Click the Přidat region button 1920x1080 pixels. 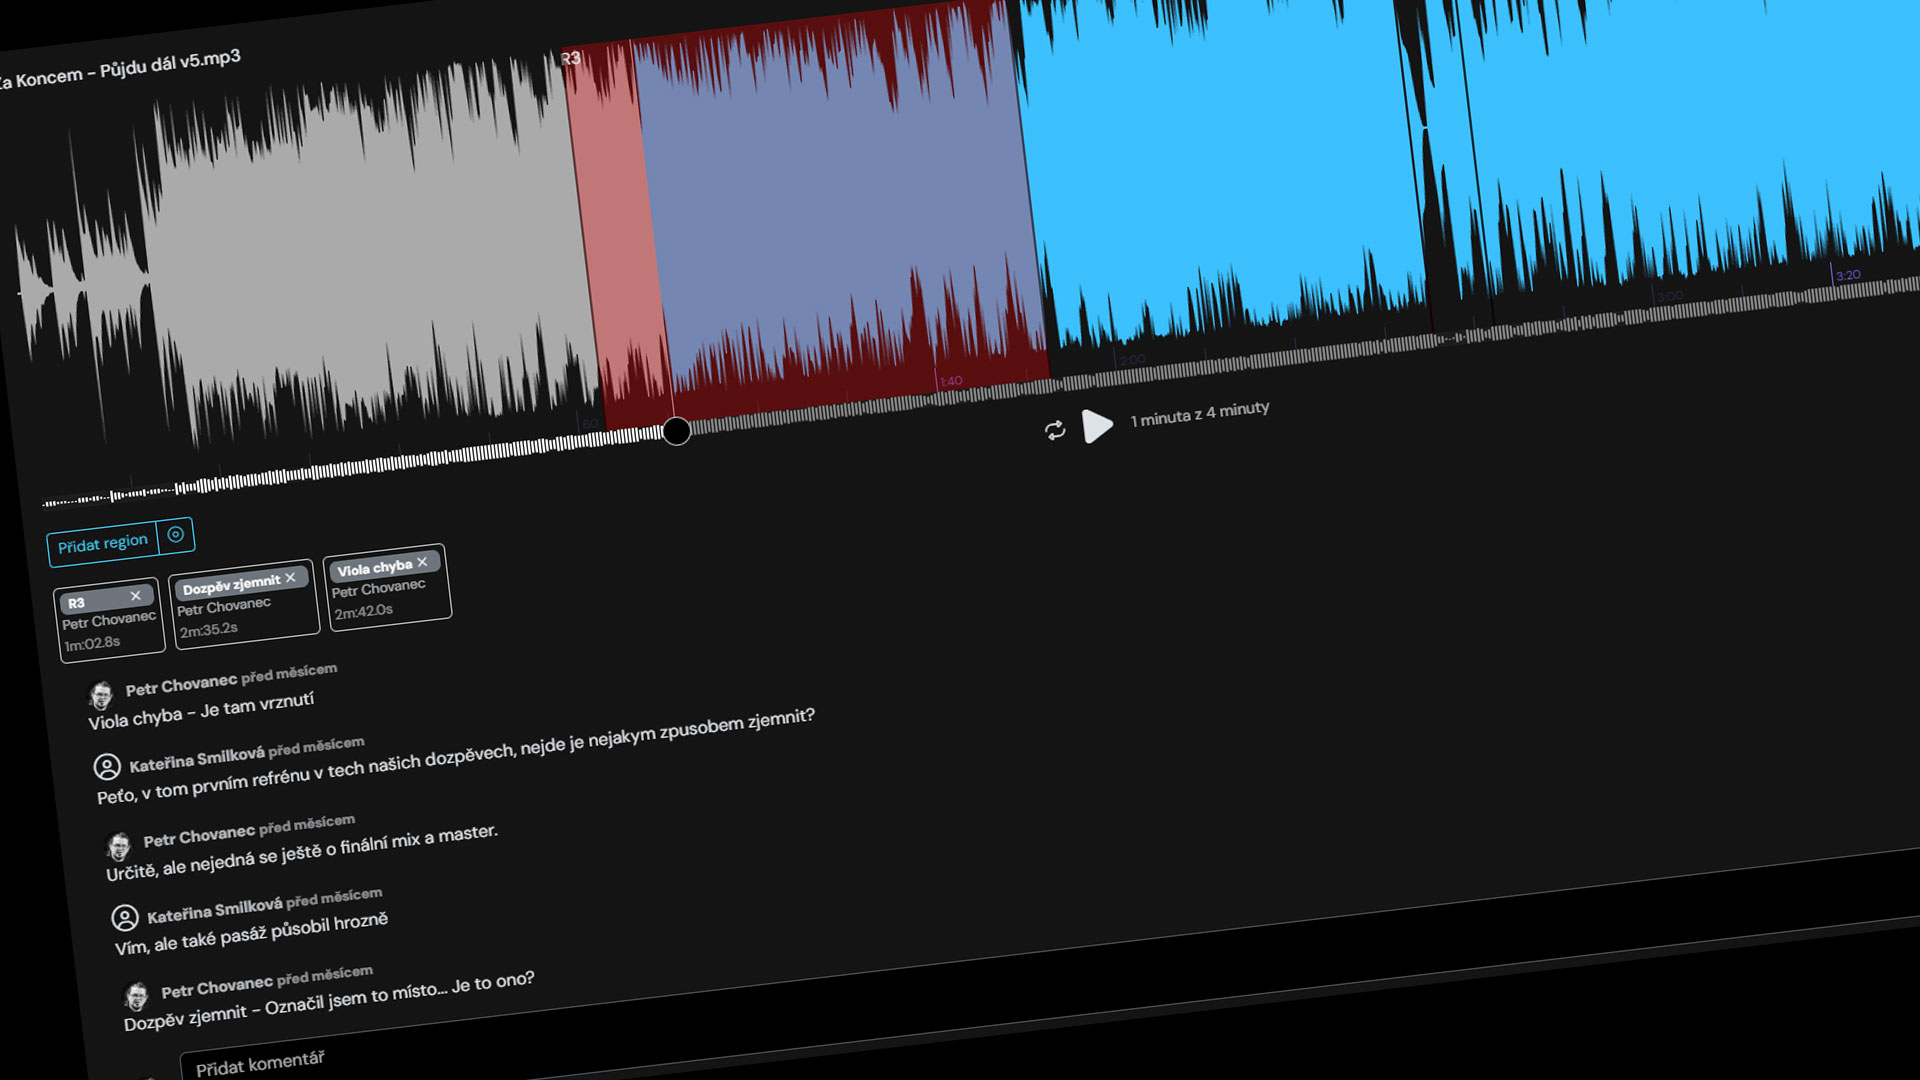pyautogui.click(x=102, y=543)
